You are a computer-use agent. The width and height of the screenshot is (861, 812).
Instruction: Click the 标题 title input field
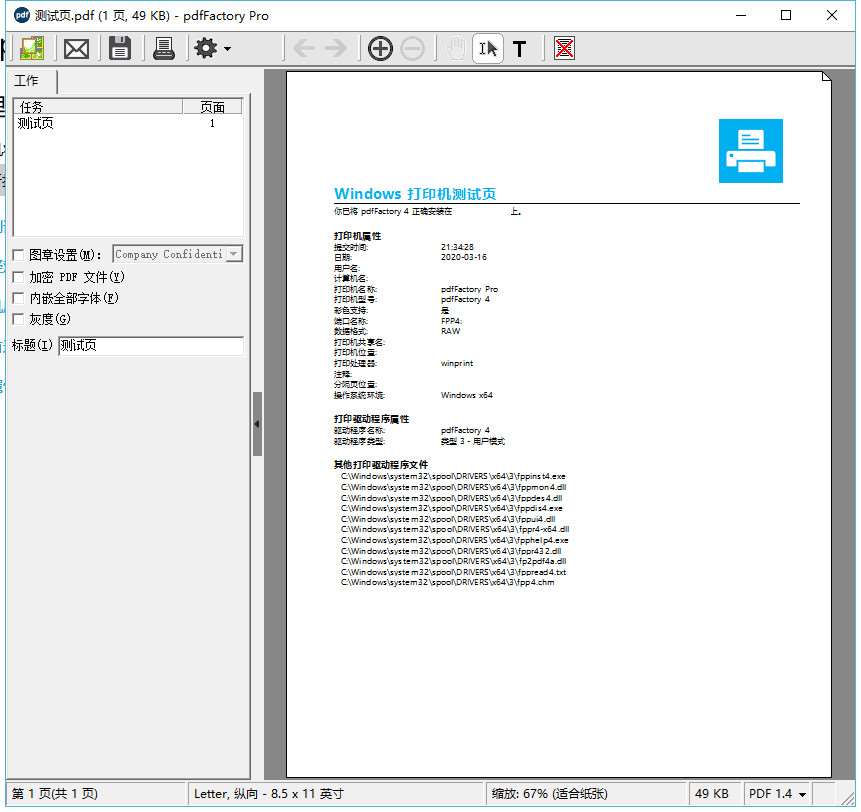(x=150, y=346)
